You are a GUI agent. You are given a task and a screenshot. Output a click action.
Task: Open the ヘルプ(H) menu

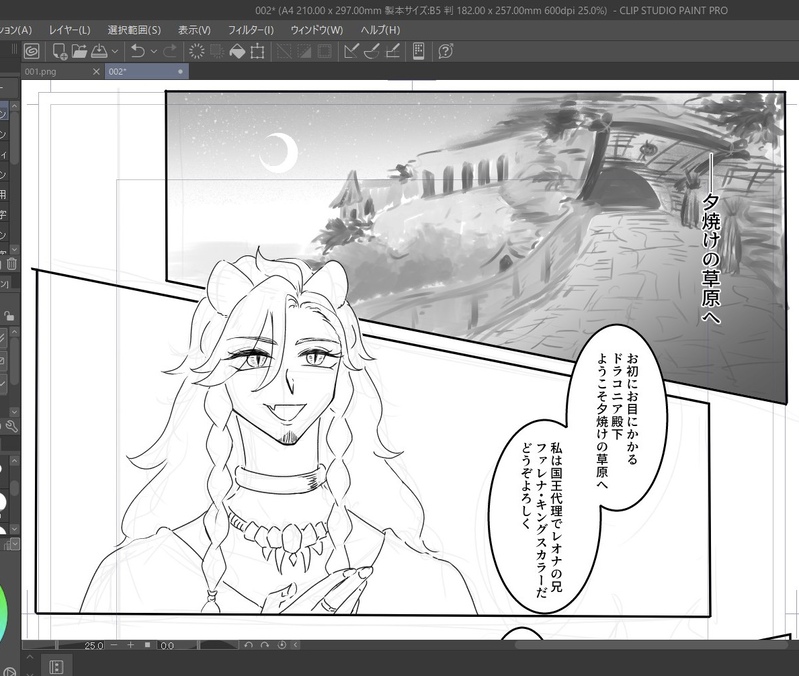tap(380, 30)
